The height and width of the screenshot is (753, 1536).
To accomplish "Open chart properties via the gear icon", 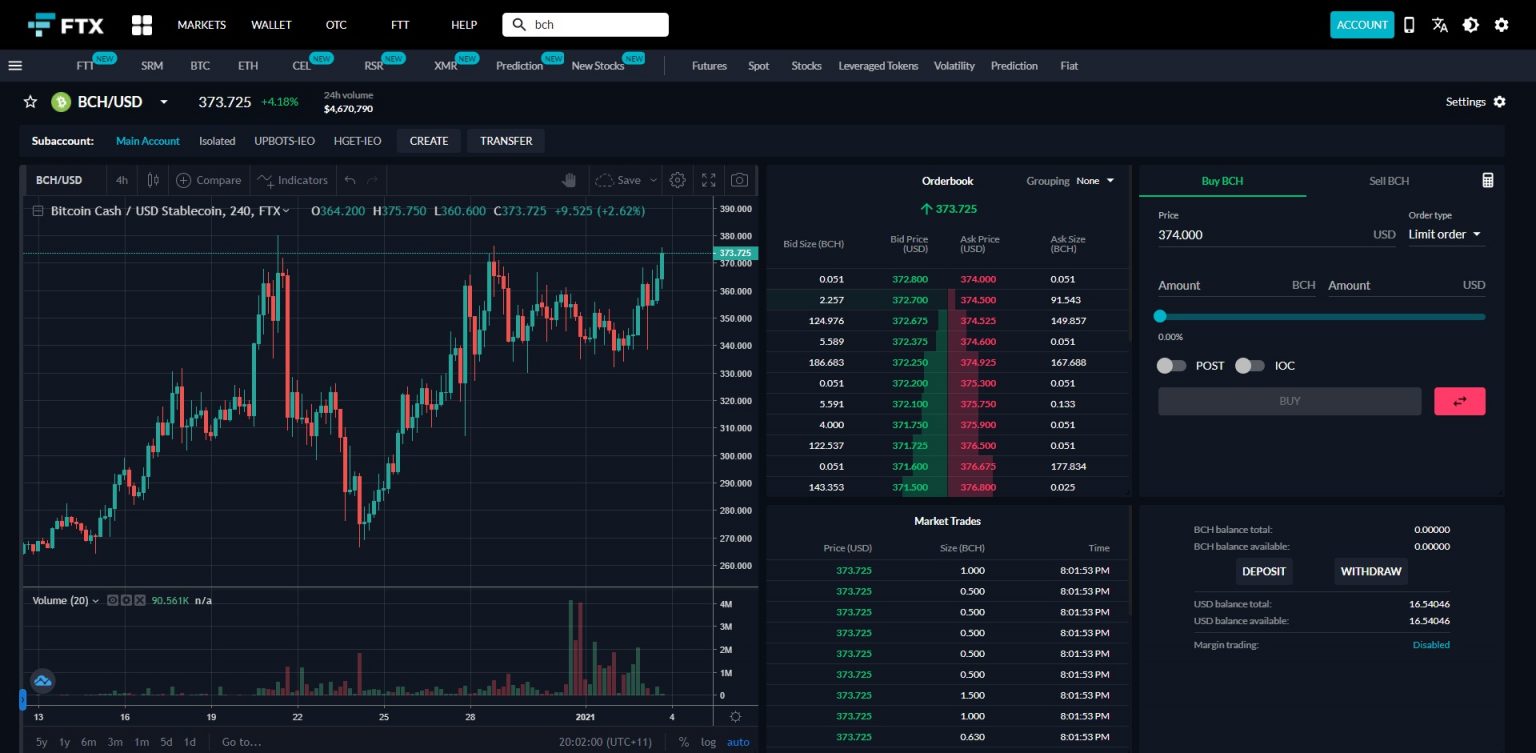I will (677, 180).
